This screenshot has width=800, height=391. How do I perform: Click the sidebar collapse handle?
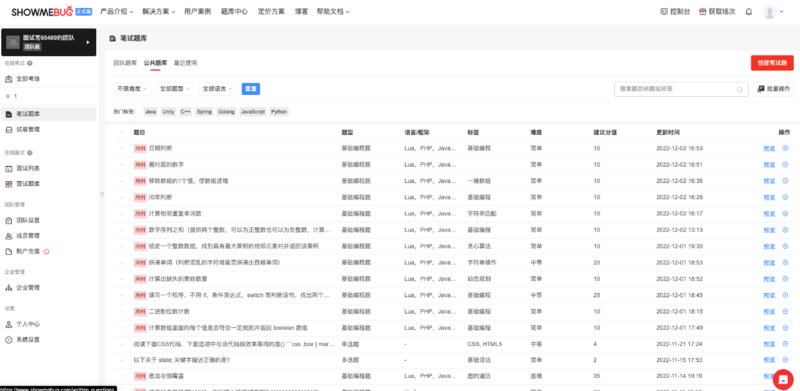(x=102, y=194)
